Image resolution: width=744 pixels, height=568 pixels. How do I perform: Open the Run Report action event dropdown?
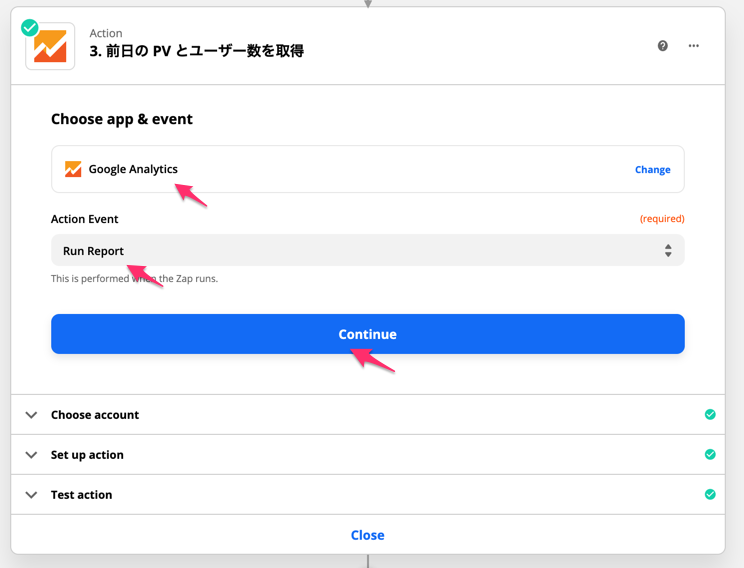[x=368, y=250]
